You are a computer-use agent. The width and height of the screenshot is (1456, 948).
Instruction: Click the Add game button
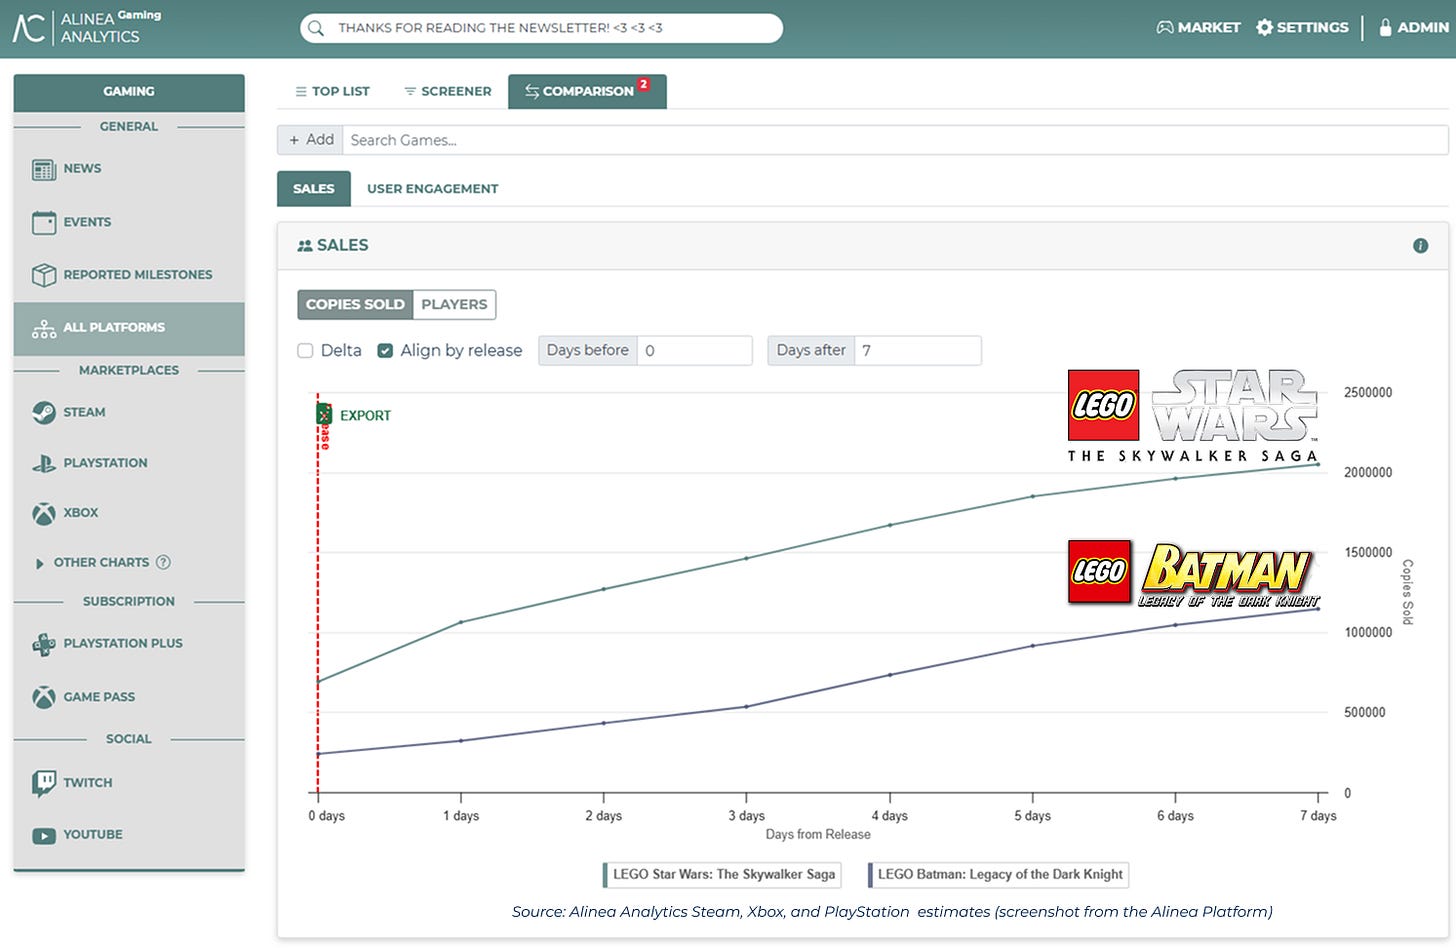coord(310,140)
